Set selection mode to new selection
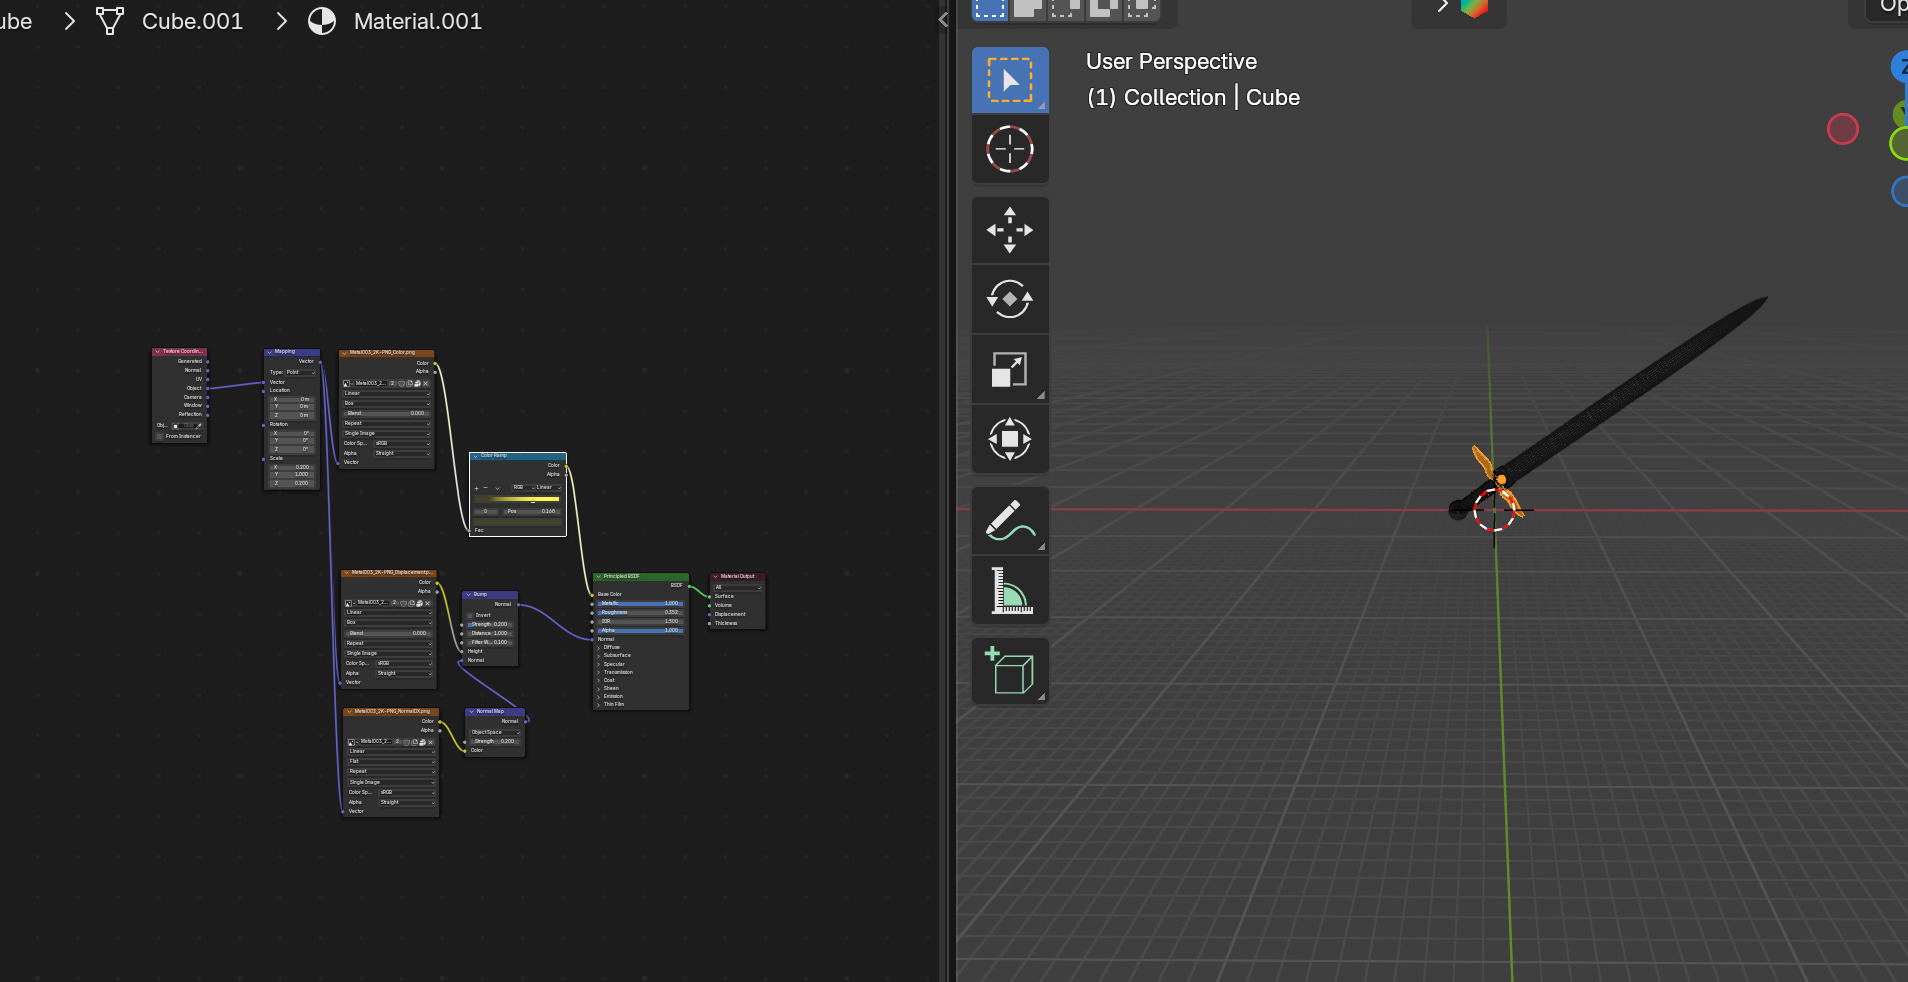1908x982 pixels. 990,8
